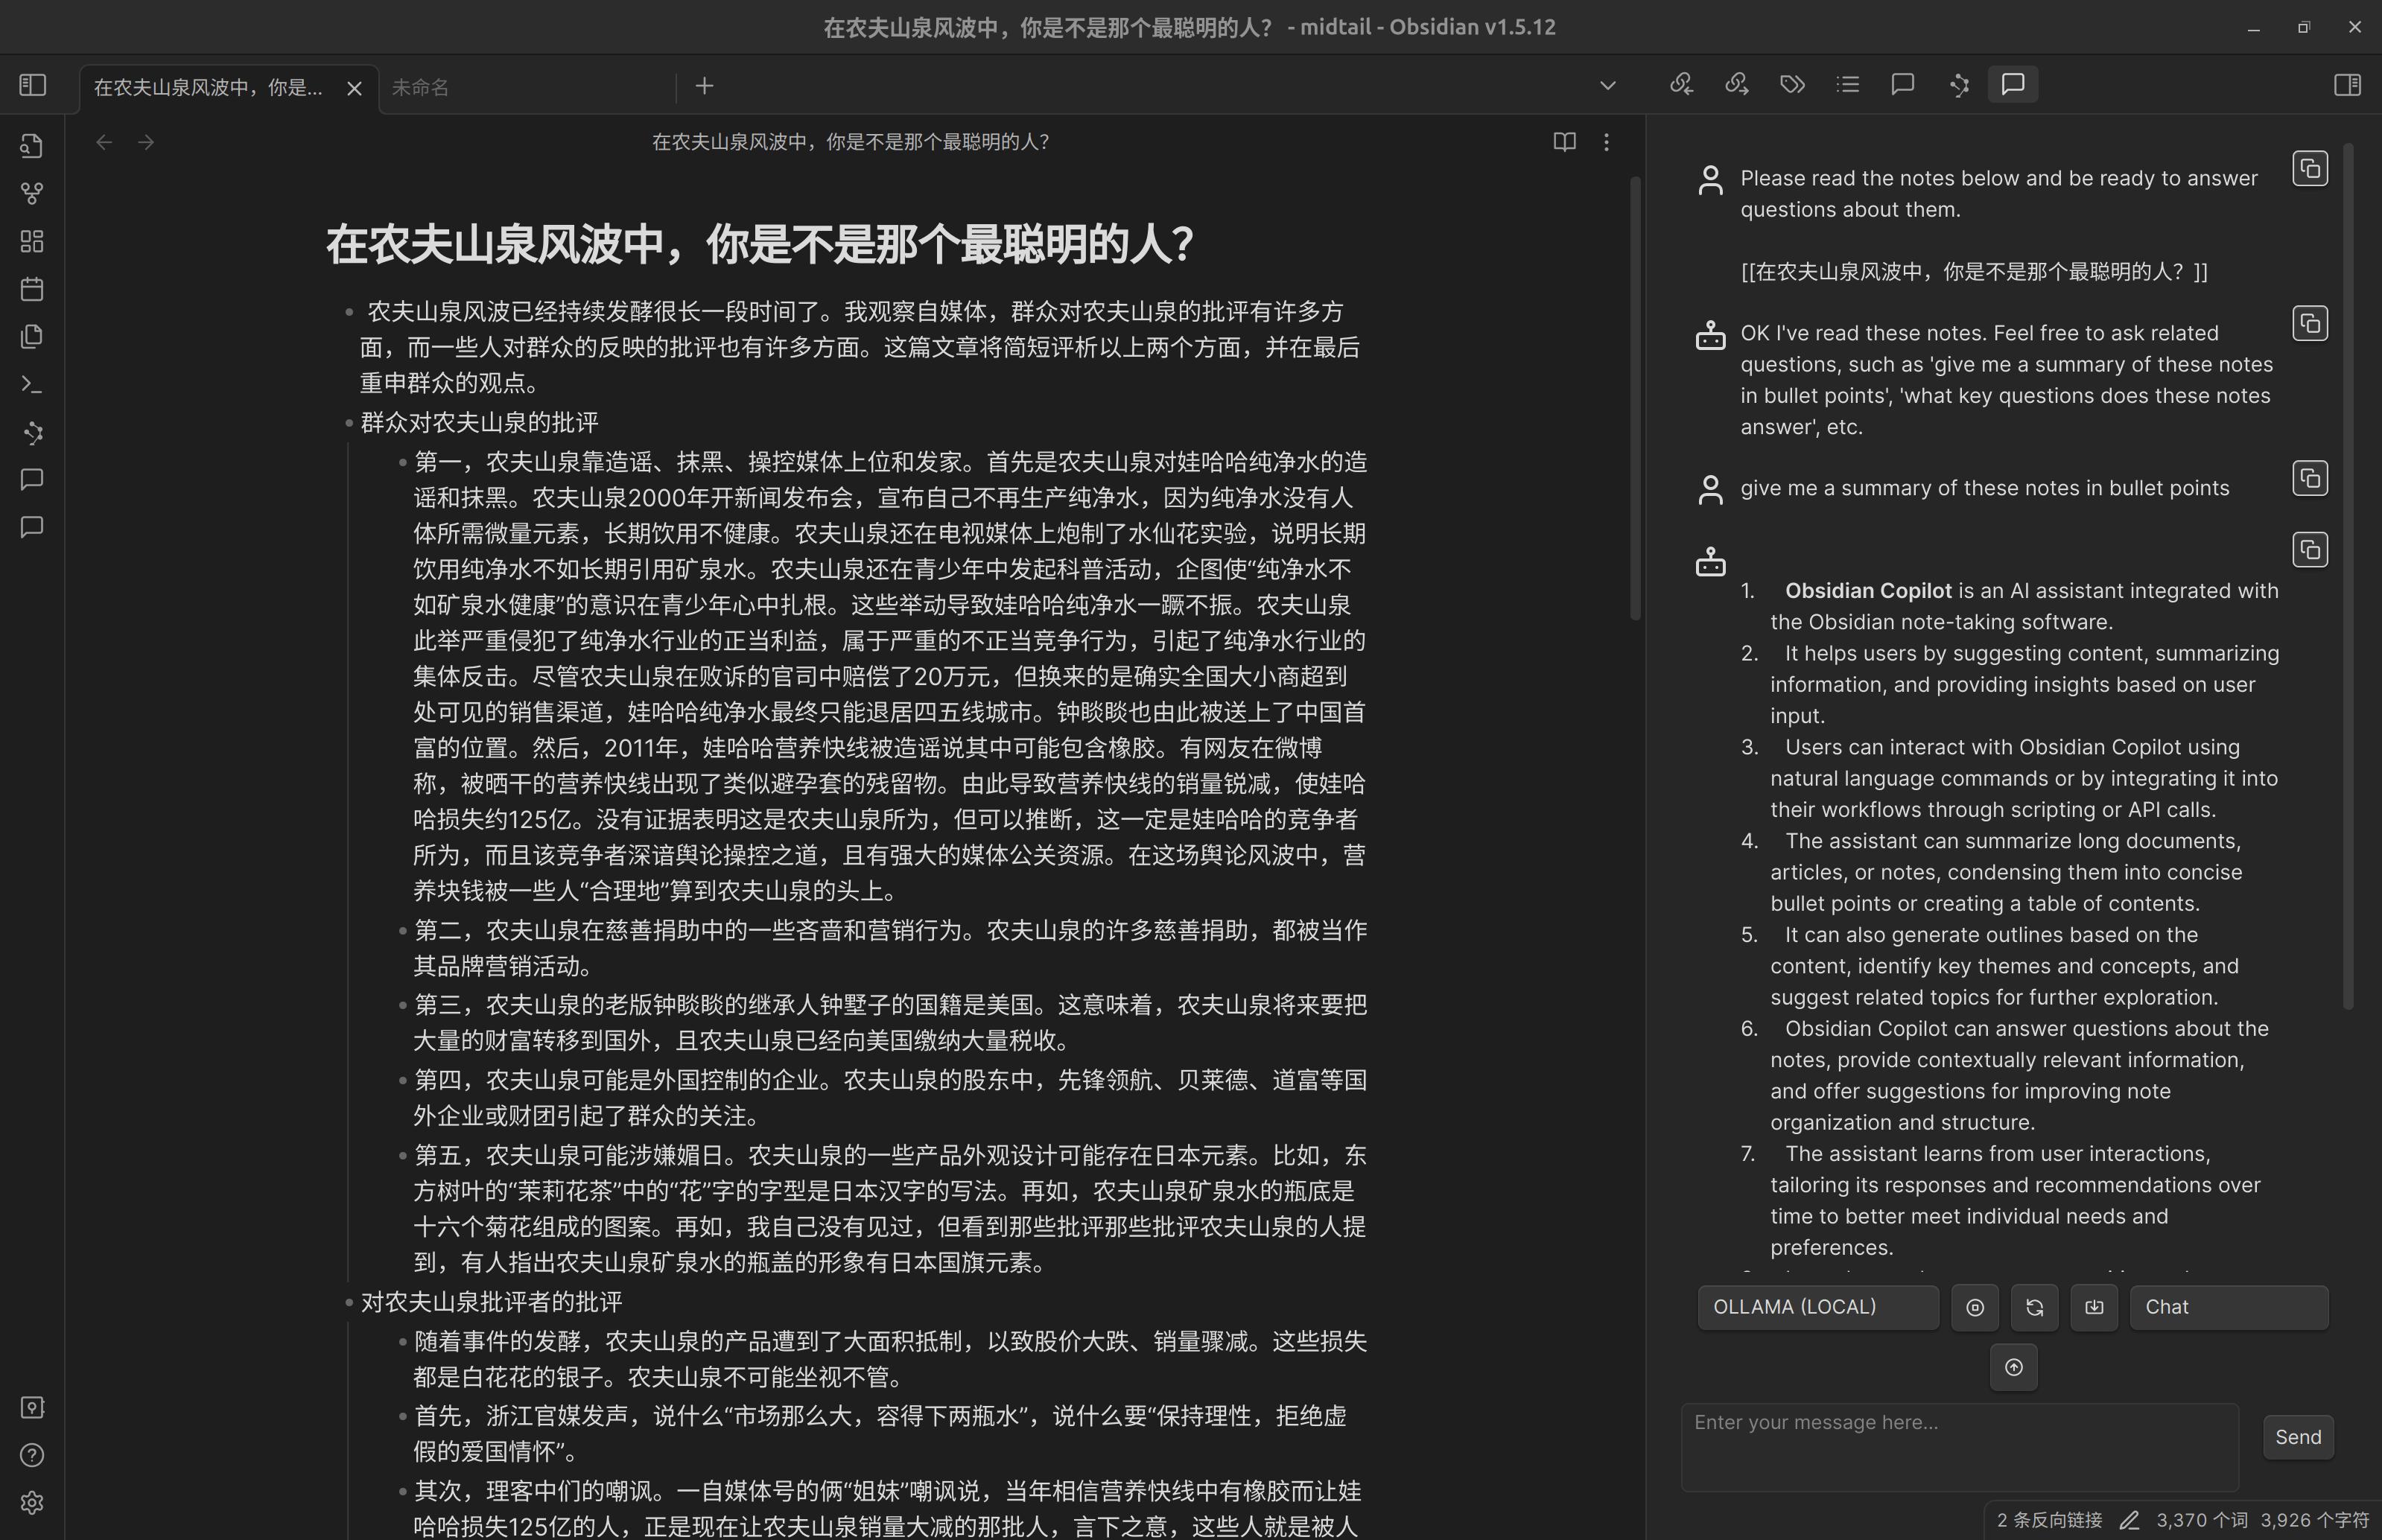The height and width of the screenshot is (1540, 2382).
Task: Select the highlighted Copilot chat tab
Action: click(x=2013, y=85)
